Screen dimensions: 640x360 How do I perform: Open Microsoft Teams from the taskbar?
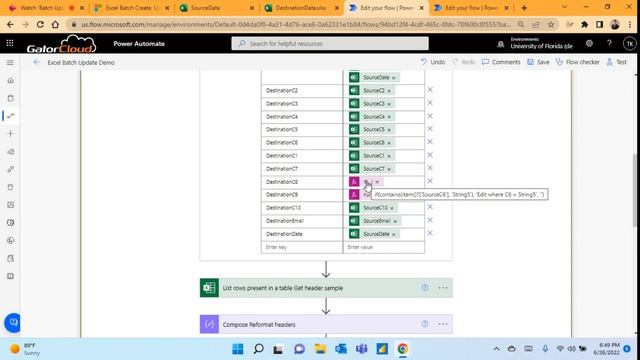[x=361, y=349]
